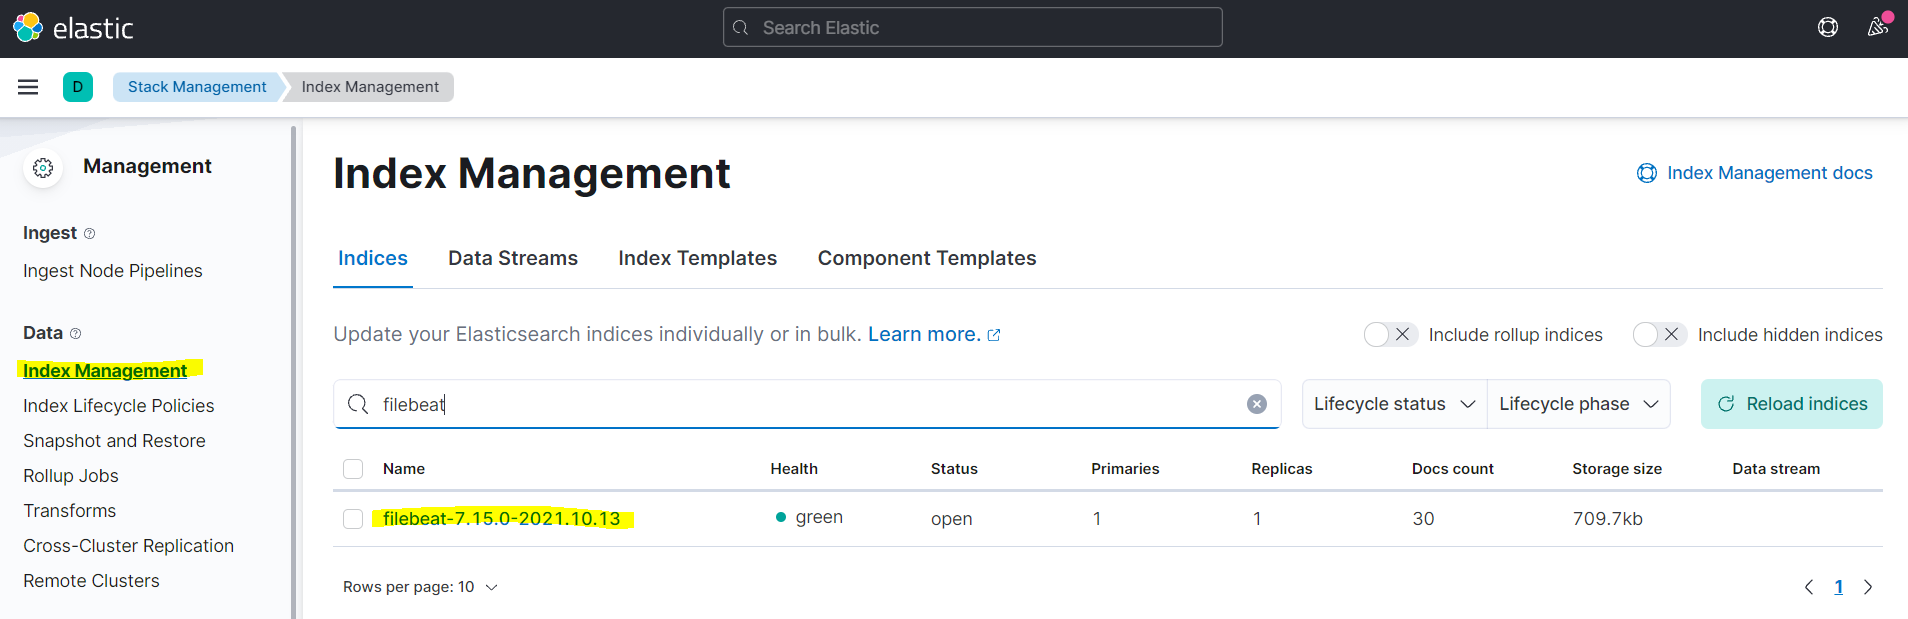Click the Elastic logo
This screenshot has height=619, width=1908.
73,28
